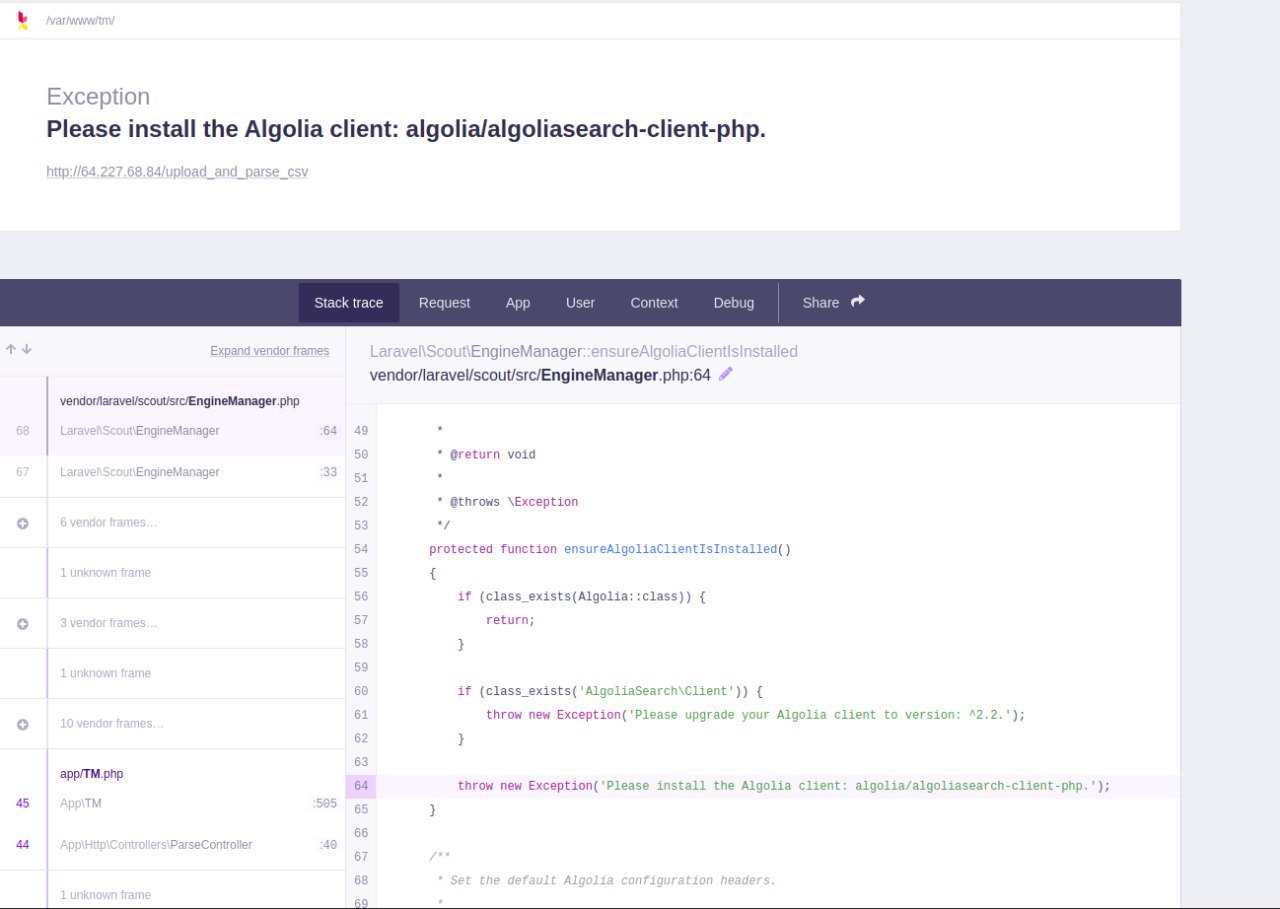Click code line 56 class_exists Algolia check

[x=582, y=597]
